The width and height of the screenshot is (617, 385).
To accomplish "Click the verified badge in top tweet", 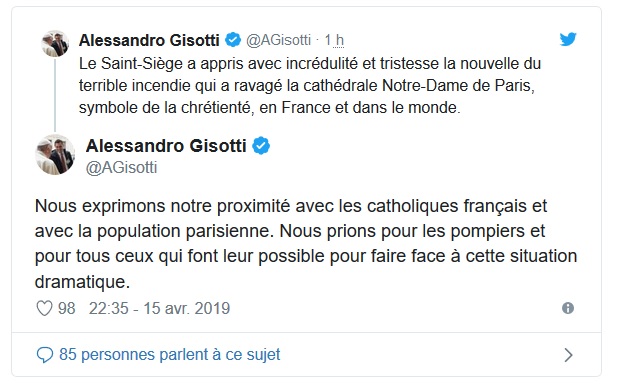I will point(233,40).
